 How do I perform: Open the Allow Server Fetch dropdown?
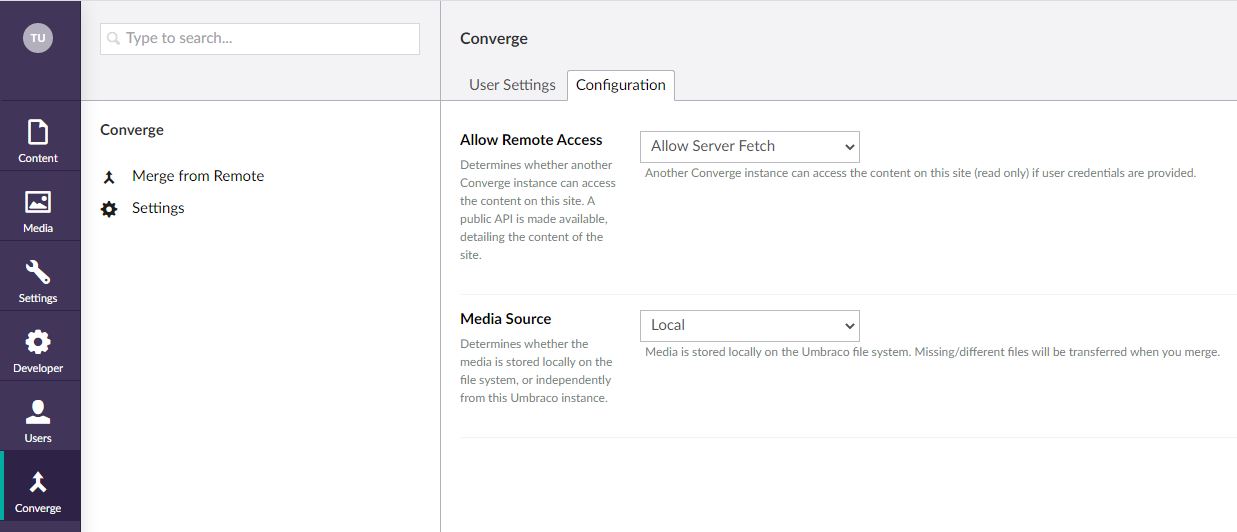tap(750, 146)
